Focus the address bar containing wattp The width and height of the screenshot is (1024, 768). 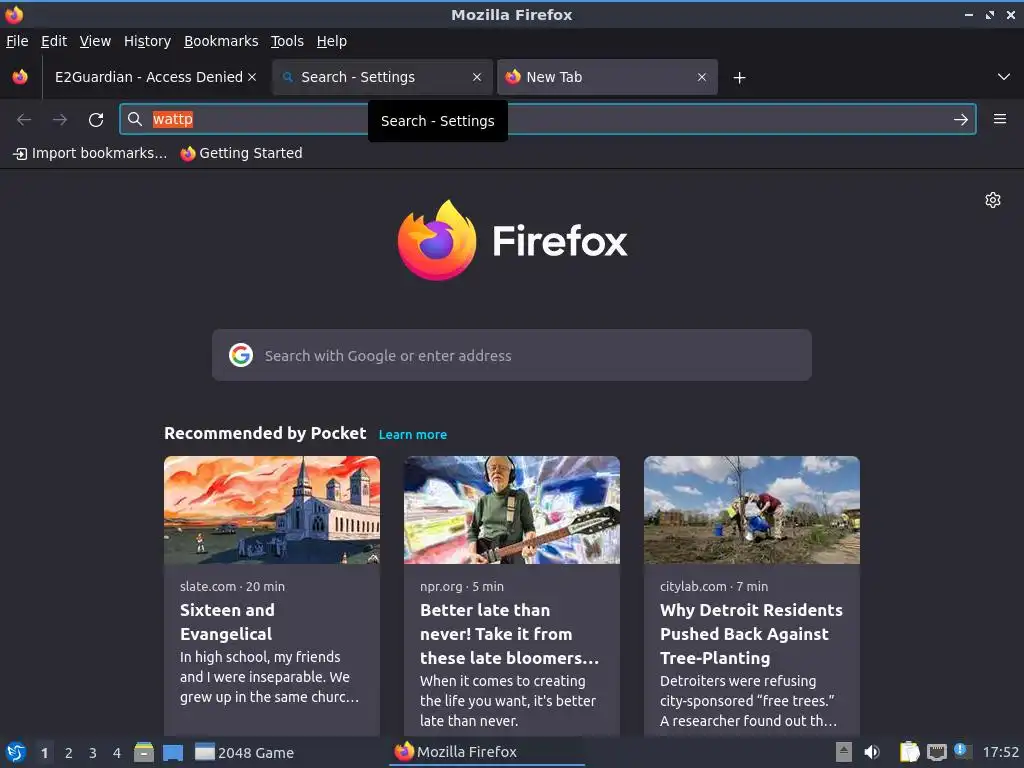pyautogui.click(x=547, y=120)
